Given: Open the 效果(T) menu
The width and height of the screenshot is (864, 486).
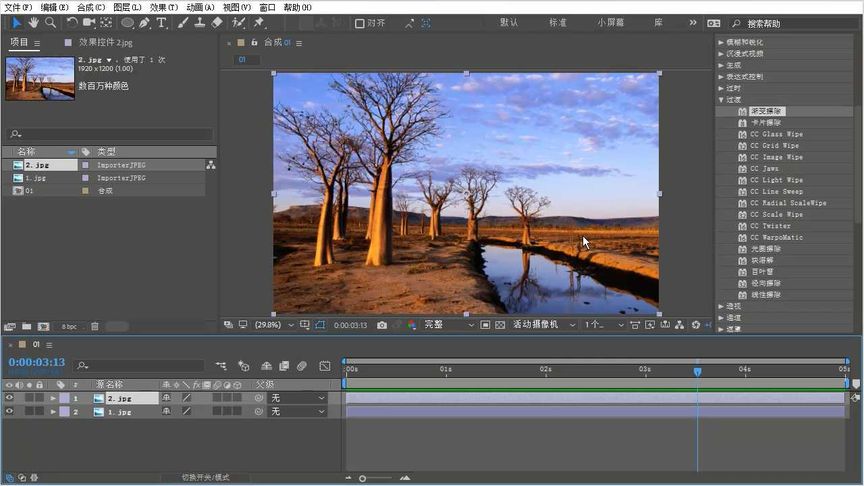Looking at the screenshot, I should pos(164,7).
